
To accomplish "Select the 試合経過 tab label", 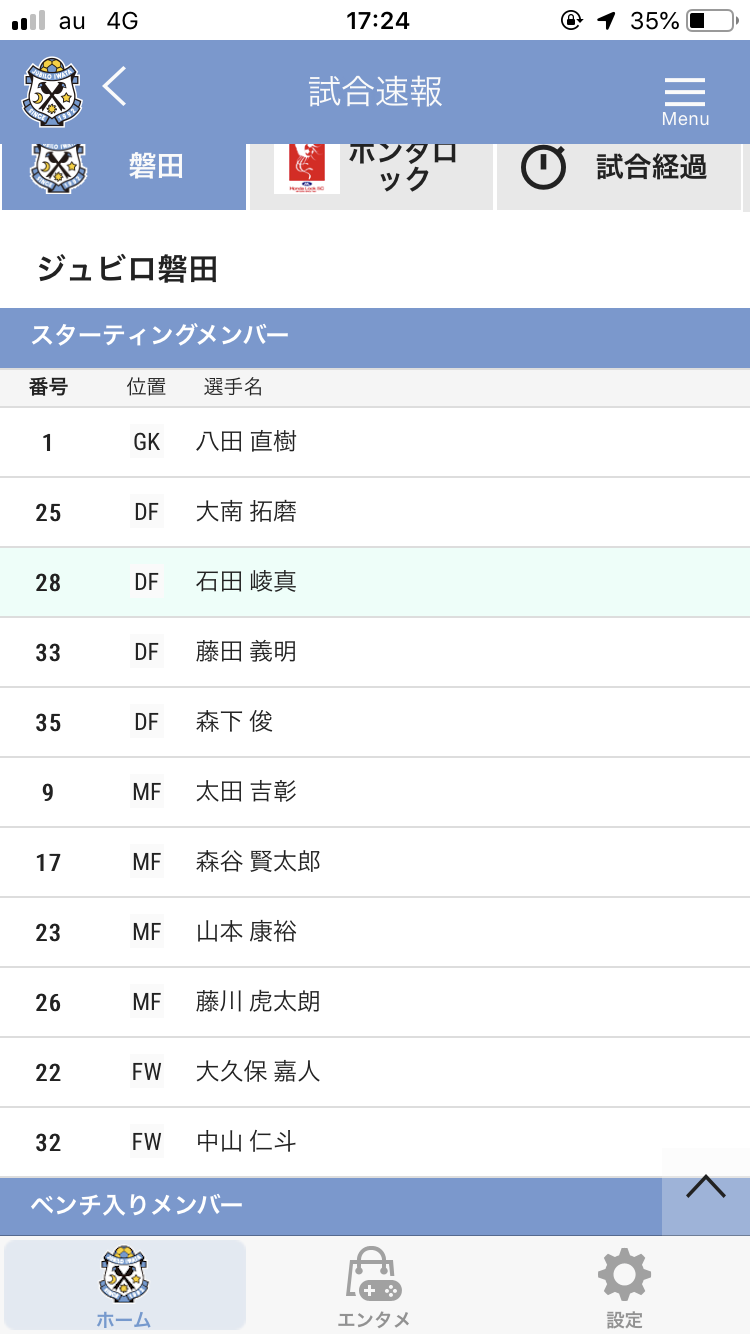I will click(x=652, y=167).
